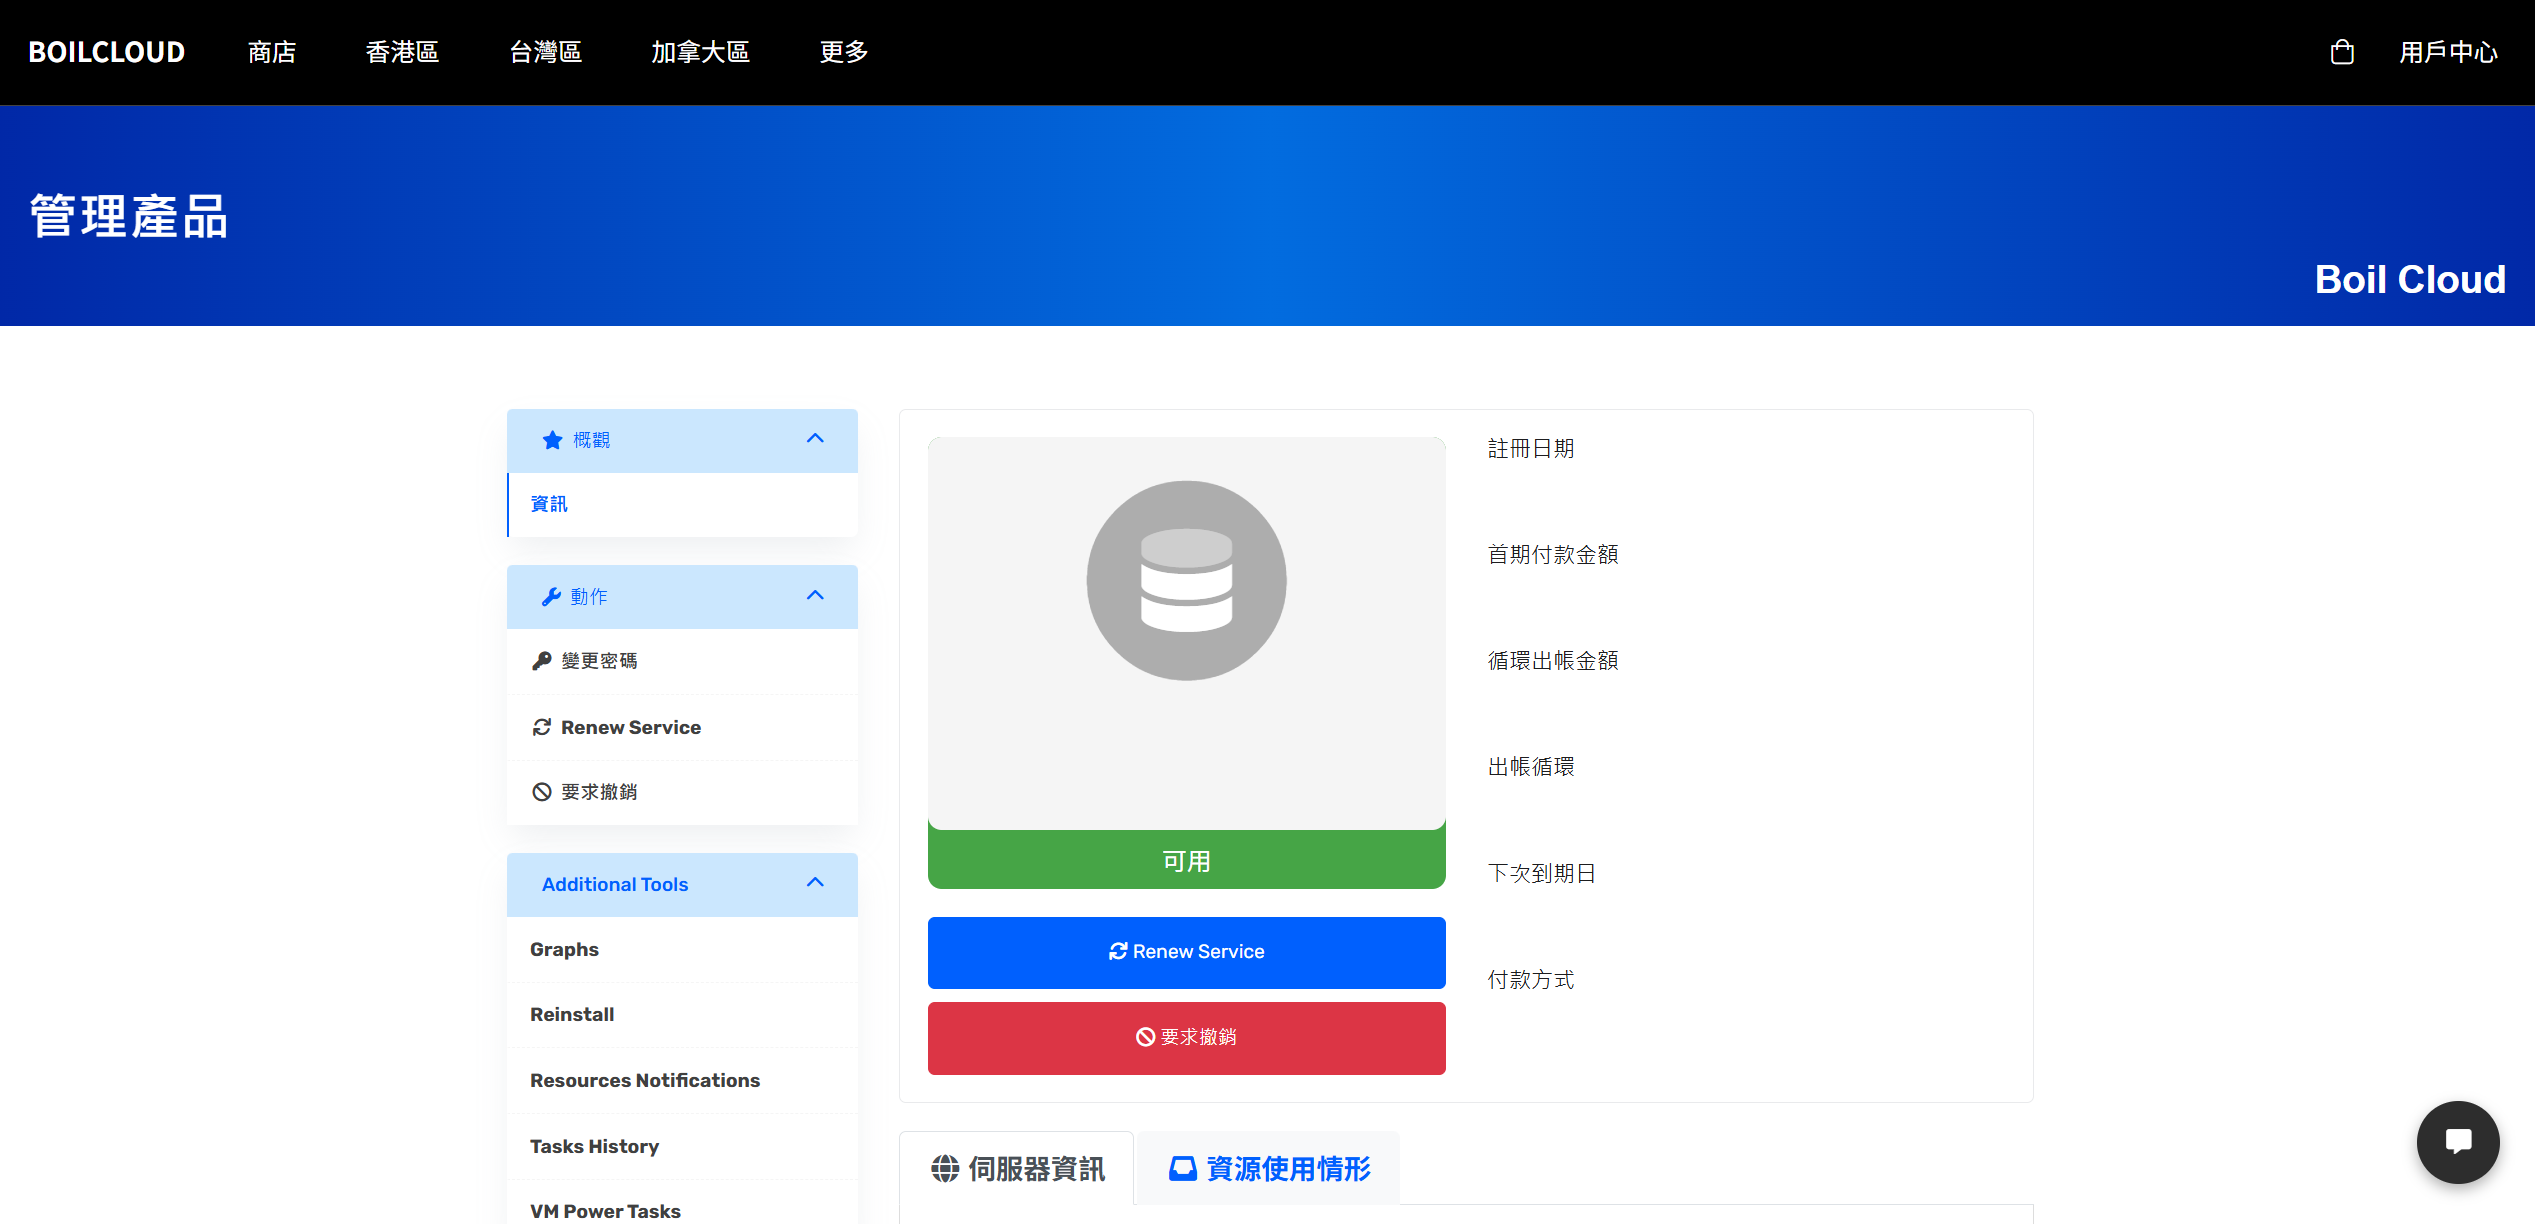The width and height of the screenshot is (2535, 1224).
Task: Click the 首期付款金額 label
Action: tap(1552, 554)
